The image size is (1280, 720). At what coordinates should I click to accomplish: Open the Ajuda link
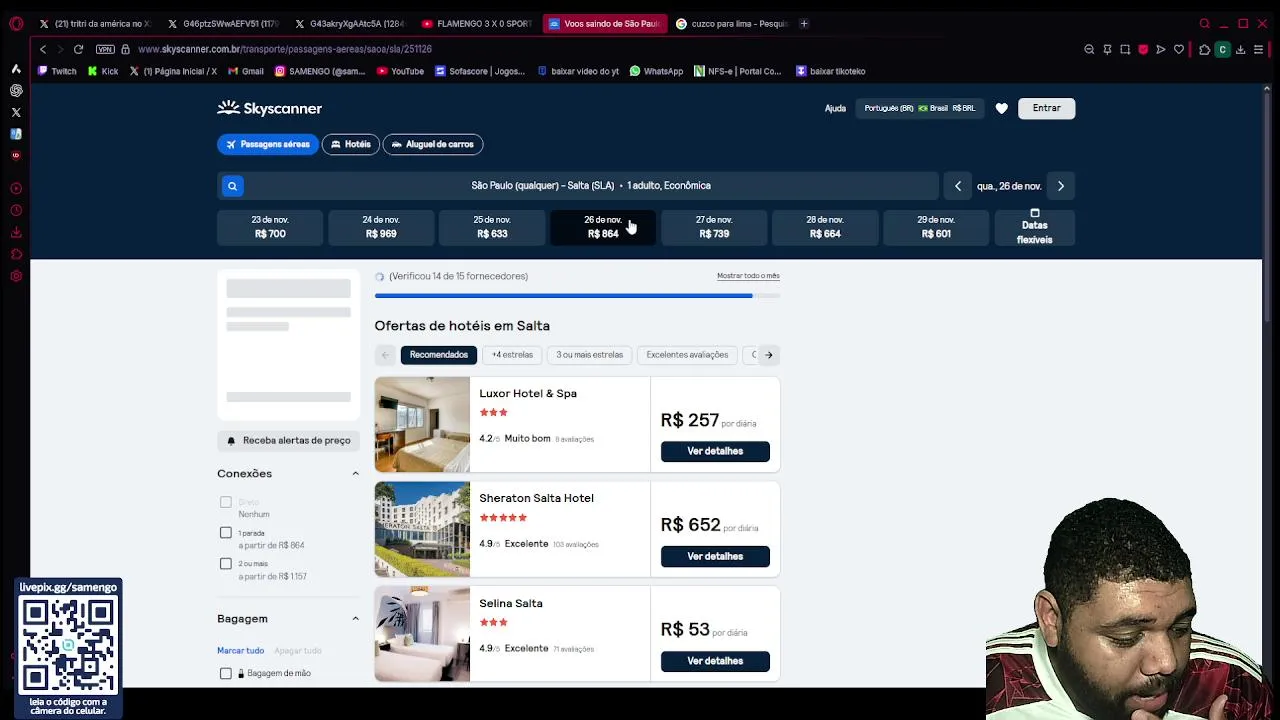pyautogui.click(x=835, y=108)
